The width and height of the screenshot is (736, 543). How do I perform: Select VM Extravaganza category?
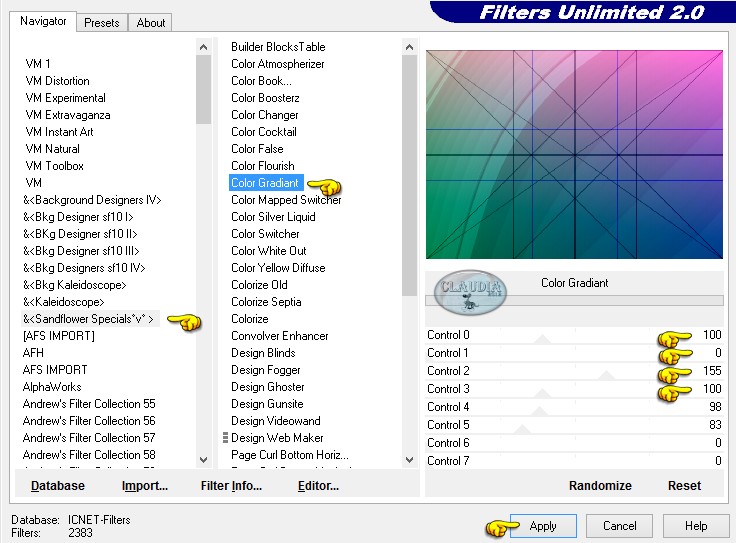tap(68, 115)
